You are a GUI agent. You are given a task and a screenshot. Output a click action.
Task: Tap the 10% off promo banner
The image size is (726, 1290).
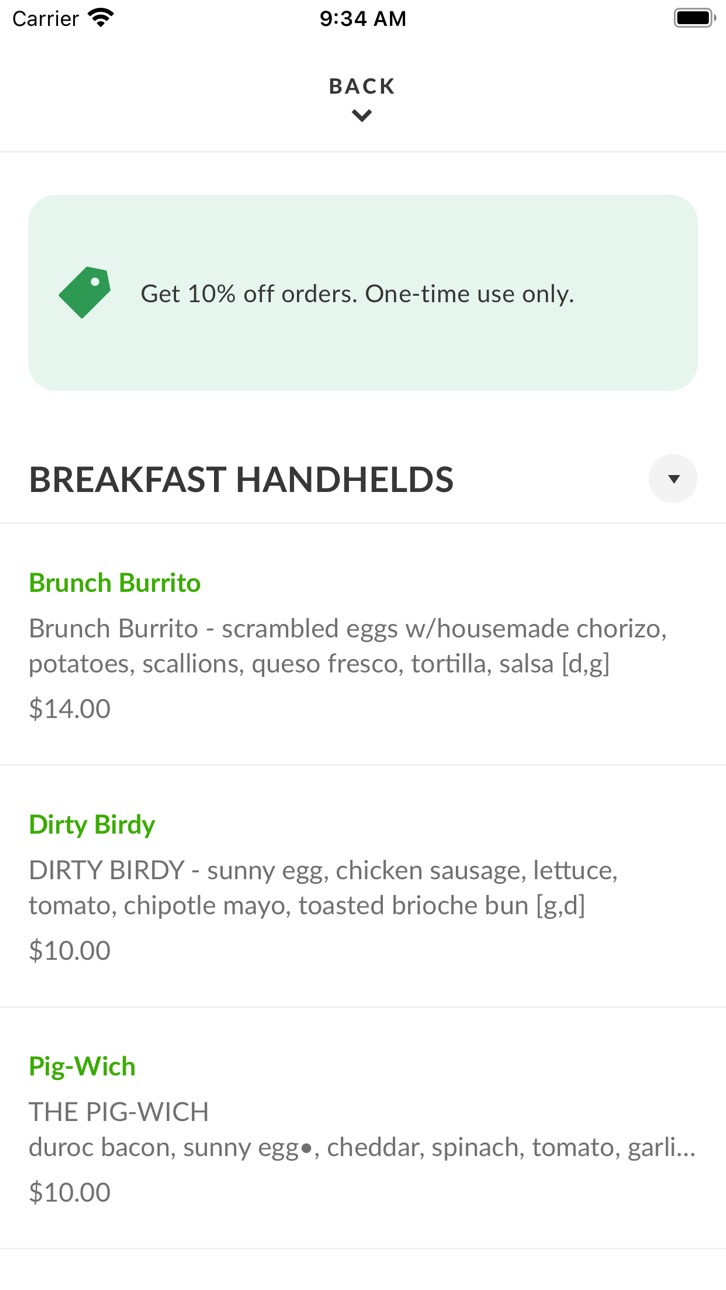point(363,292)
